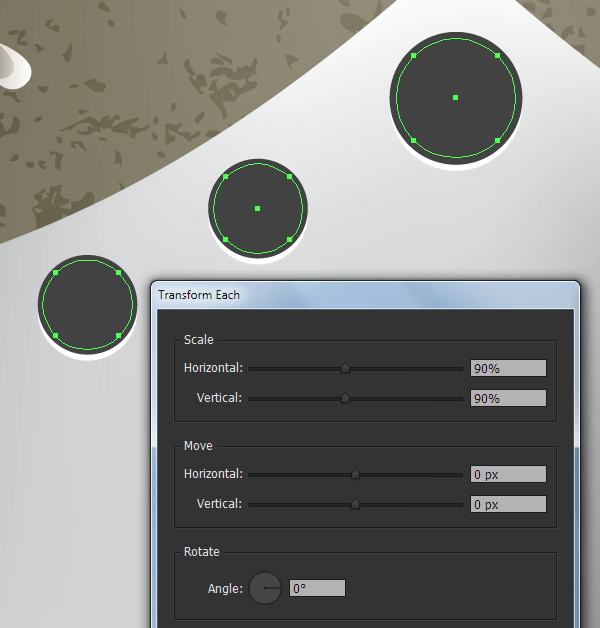Click the Rotate section label
This screenshot has height=628, width=600.
coord(201,552)
